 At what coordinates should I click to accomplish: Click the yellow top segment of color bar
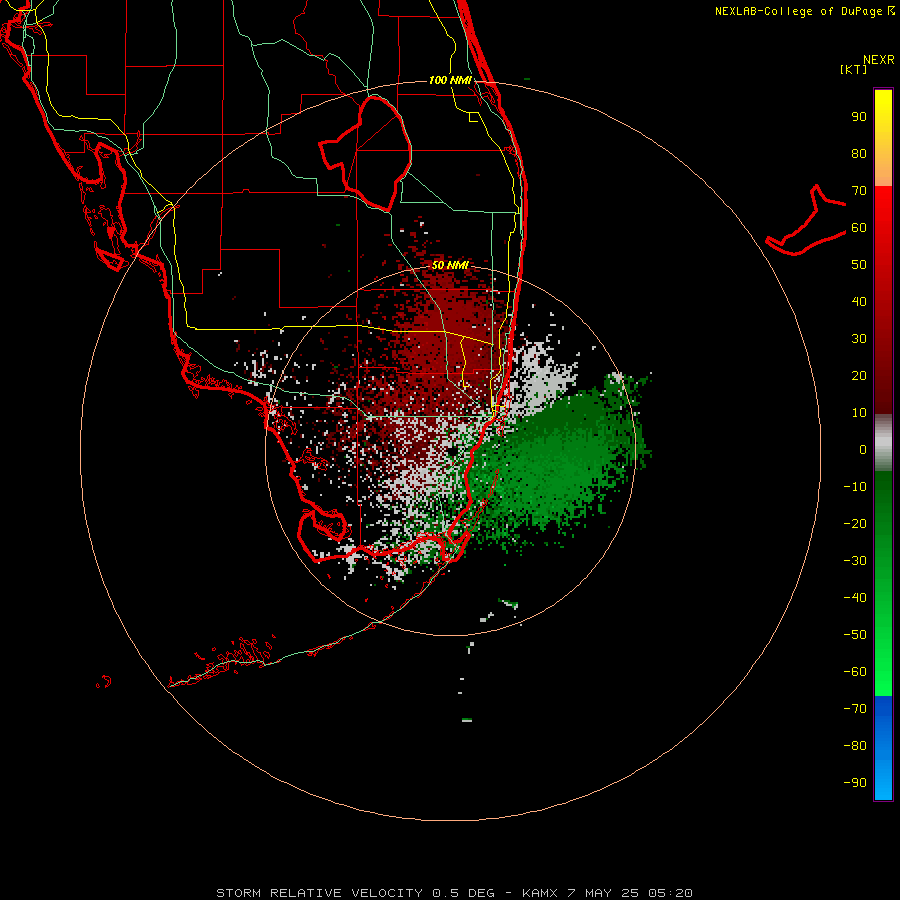[x=883, y=138]
